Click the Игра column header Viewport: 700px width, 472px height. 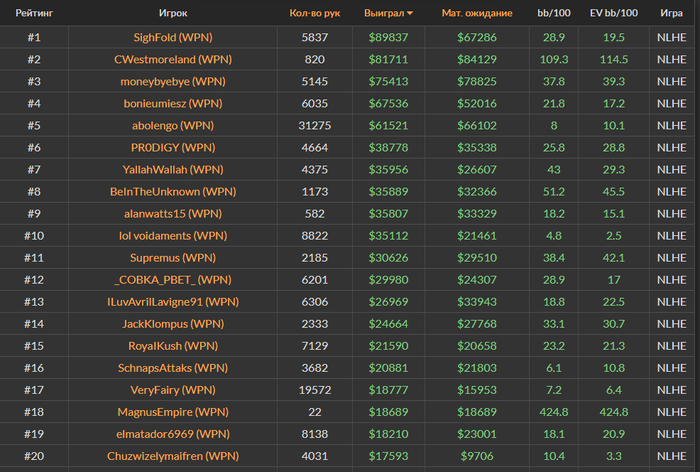pyautogui.click(x=671, y=13)
